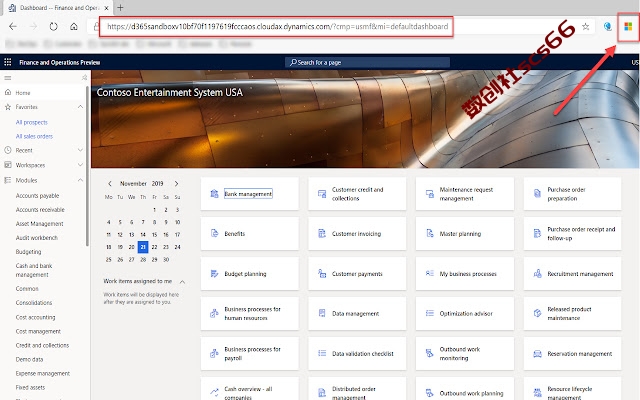Expand the Recent section
The image size is (640, 400).
pyautogui.click(x=80, y=150)
